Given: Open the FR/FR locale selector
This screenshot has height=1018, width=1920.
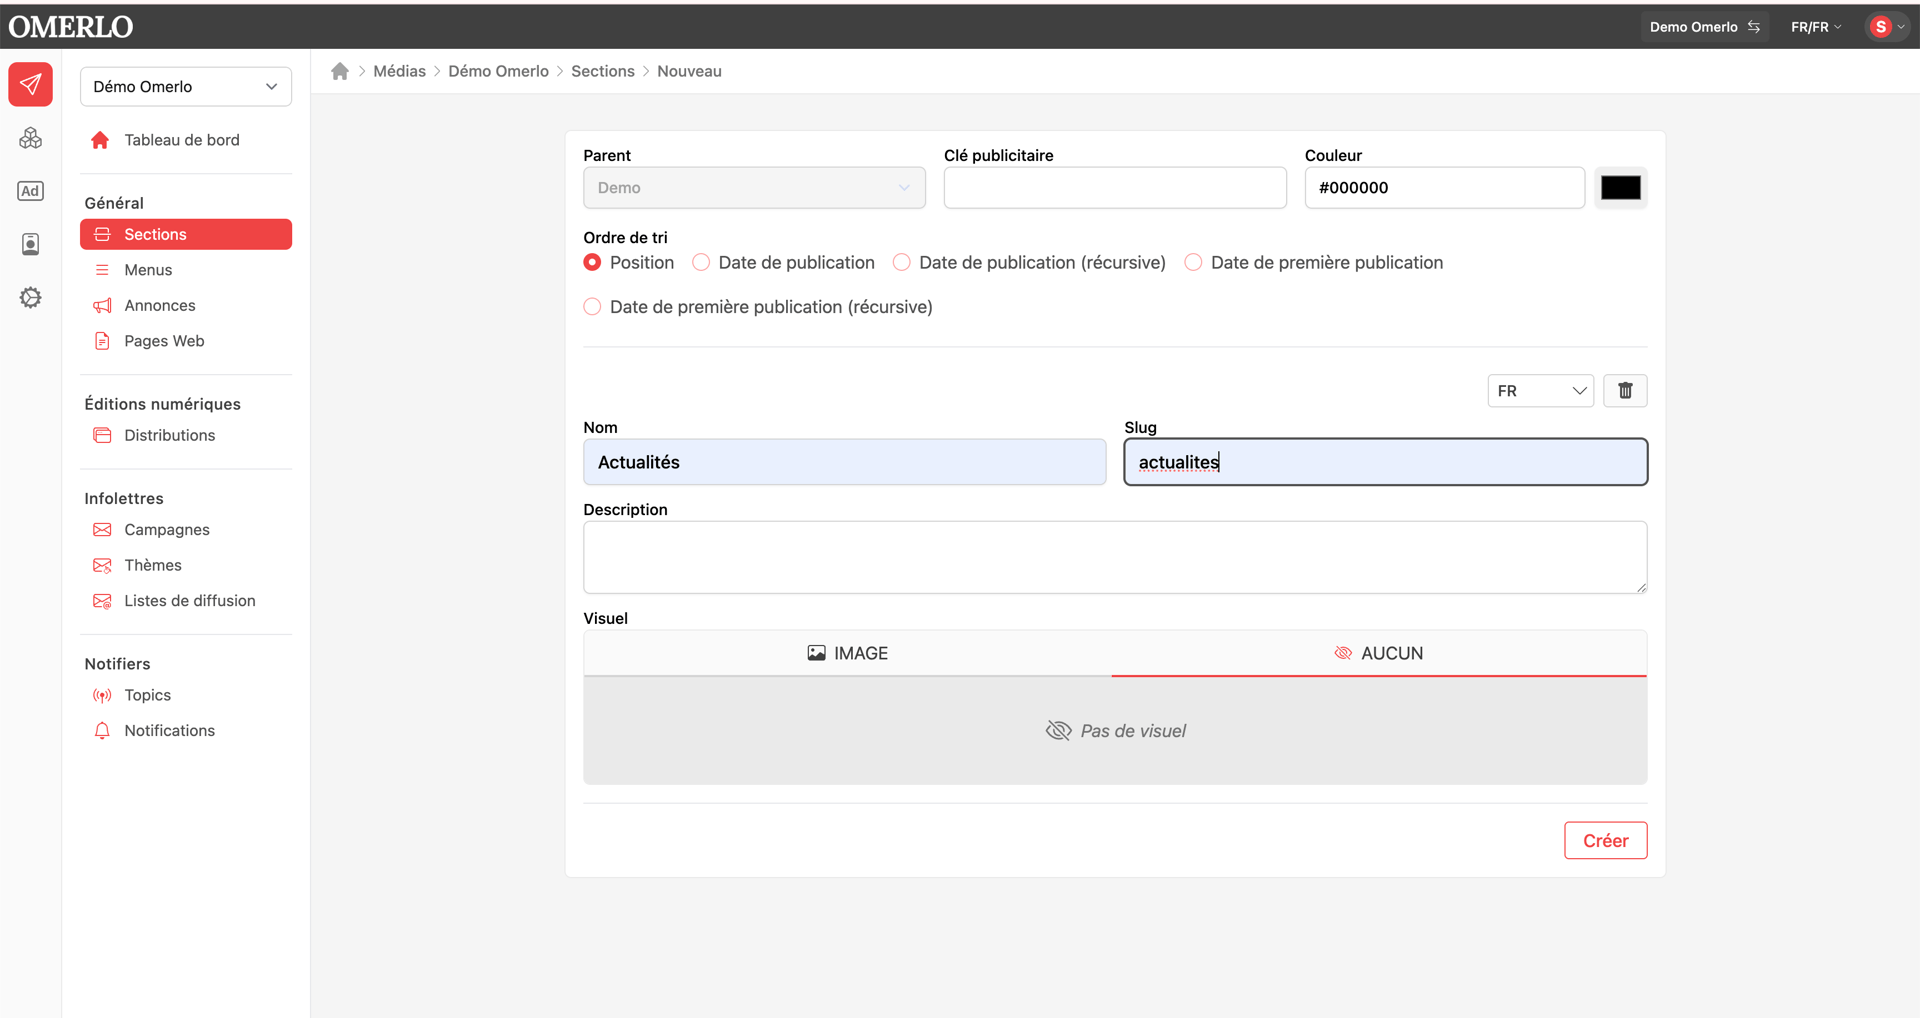Looking at the screenshot, I should [1816, 27].
